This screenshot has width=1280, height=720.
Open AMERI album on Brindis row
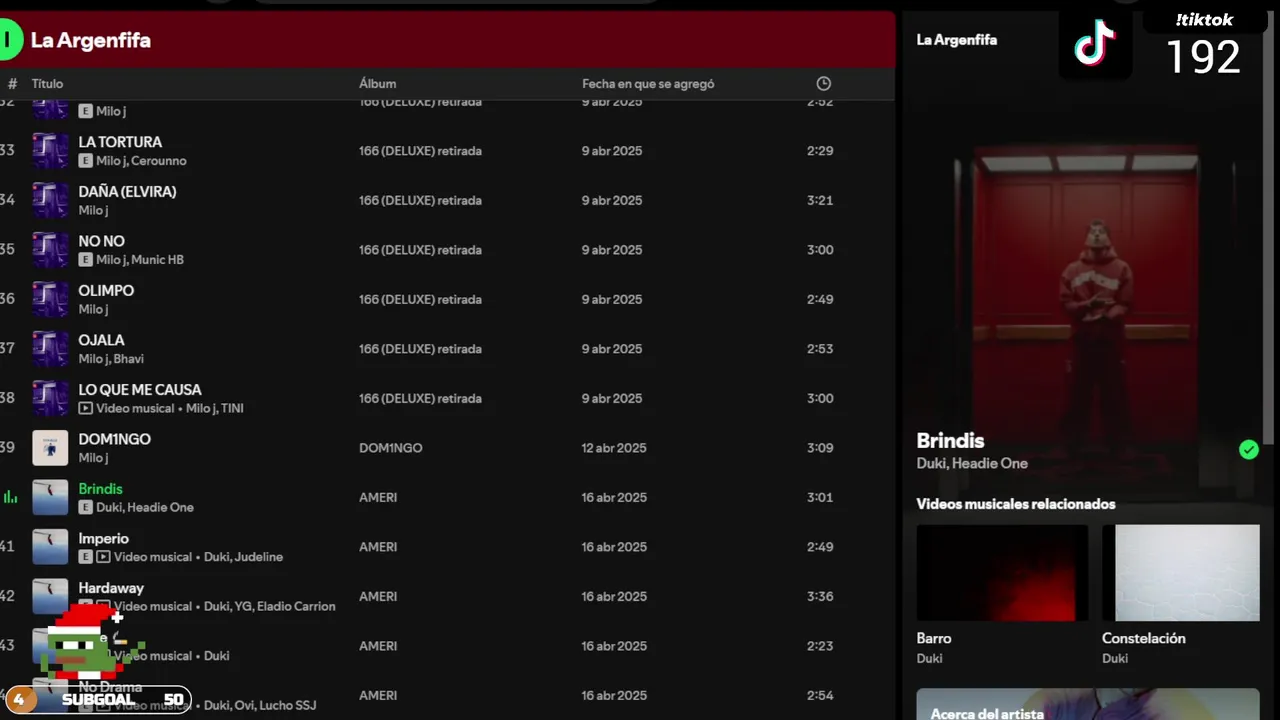coord(378,497)
